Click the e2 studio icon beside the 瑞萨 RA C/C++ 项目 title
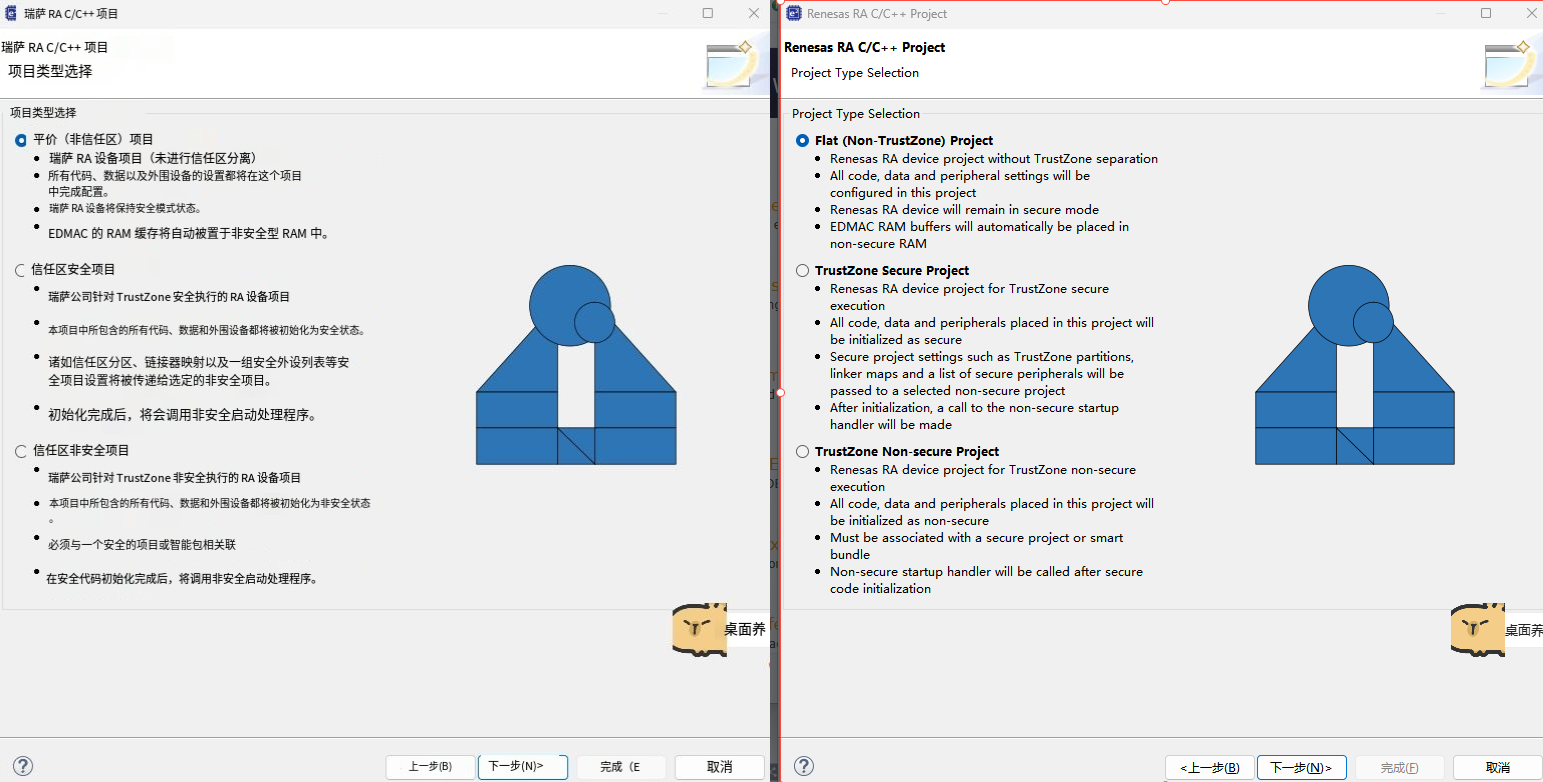 click(x=11, y=14)
